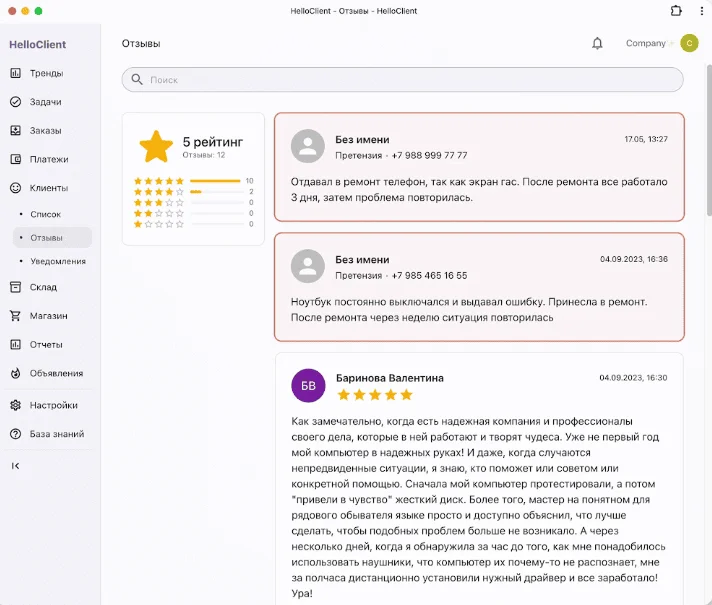Open the Settings gear icon

[x=15, y=405]
